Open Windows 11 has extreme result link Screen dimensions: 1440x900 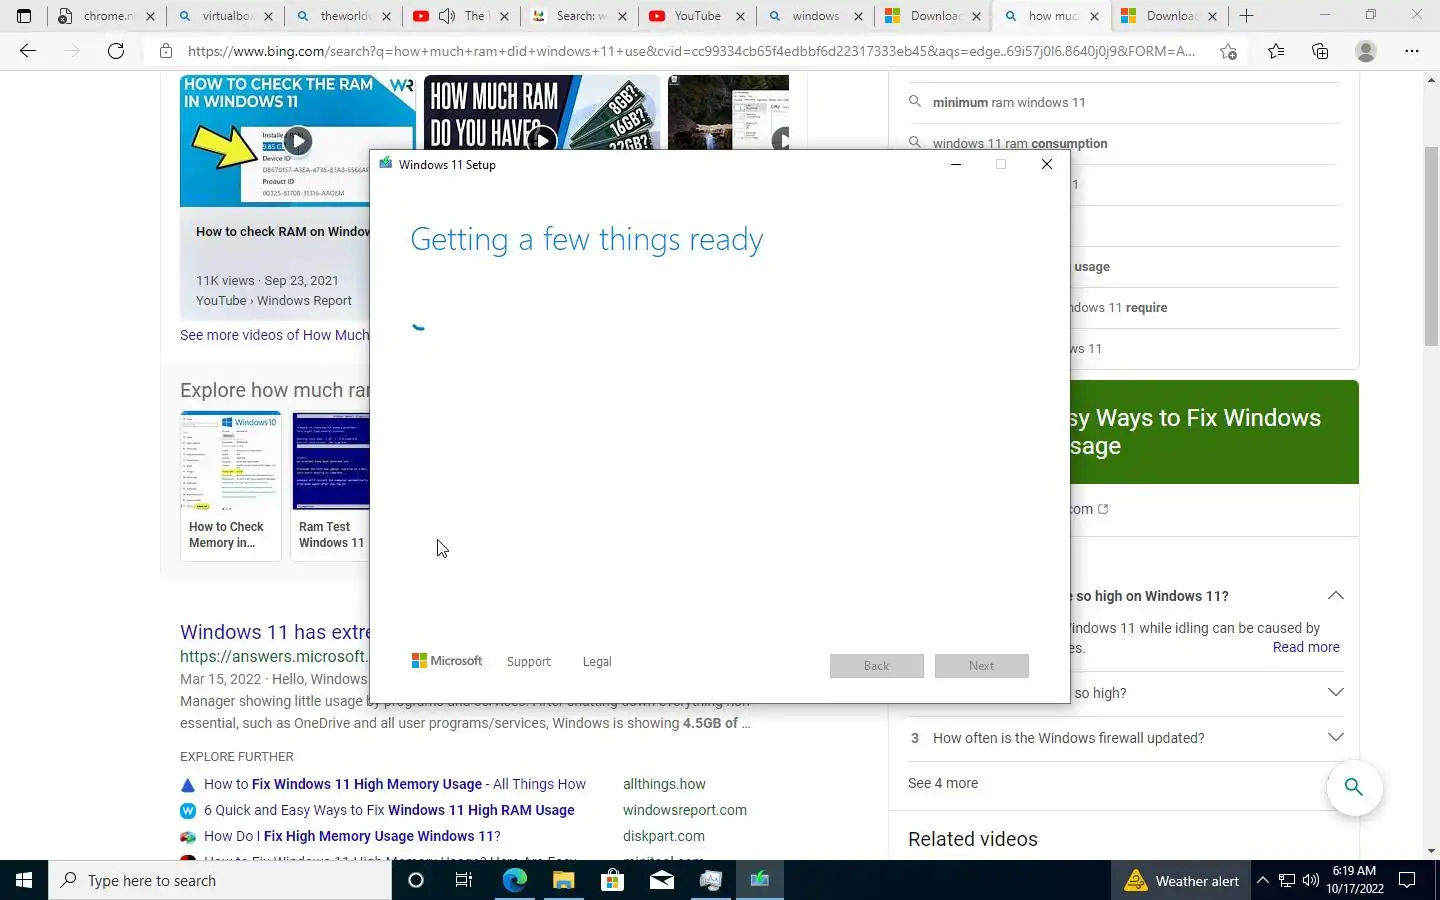pos(275,632)
